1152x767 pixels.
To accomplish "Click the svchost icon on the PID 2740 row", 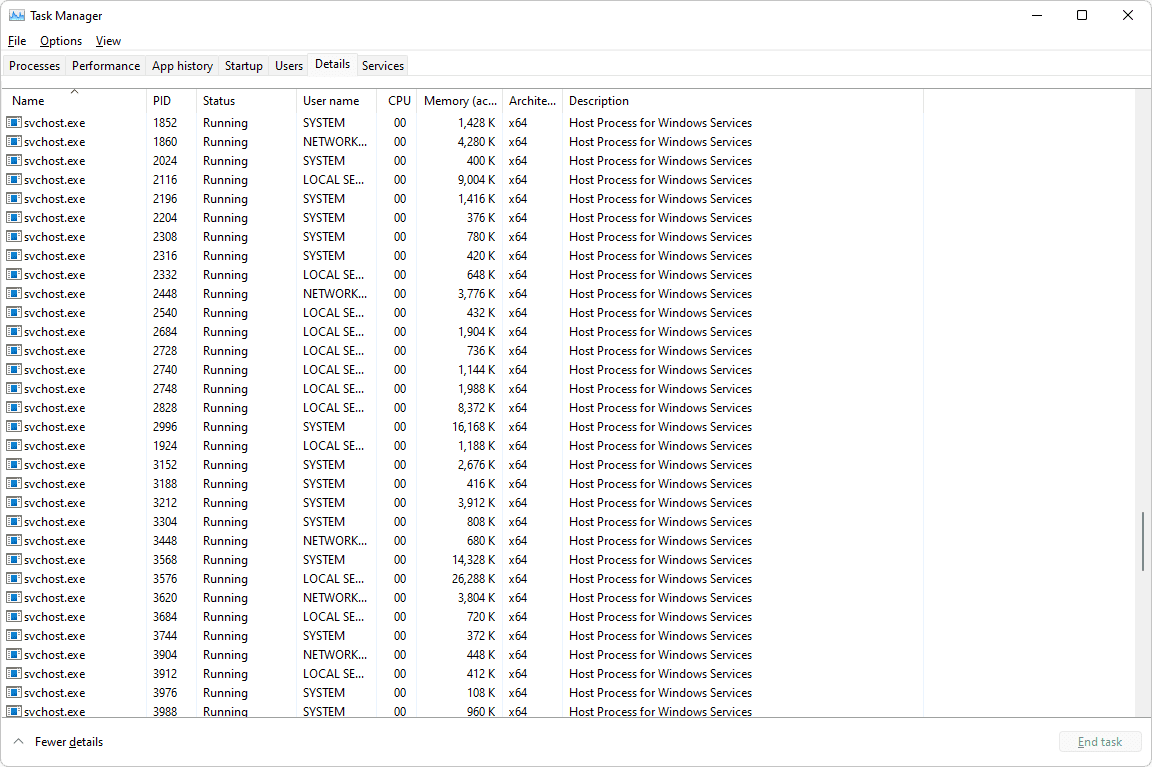I will click(13, 370).
